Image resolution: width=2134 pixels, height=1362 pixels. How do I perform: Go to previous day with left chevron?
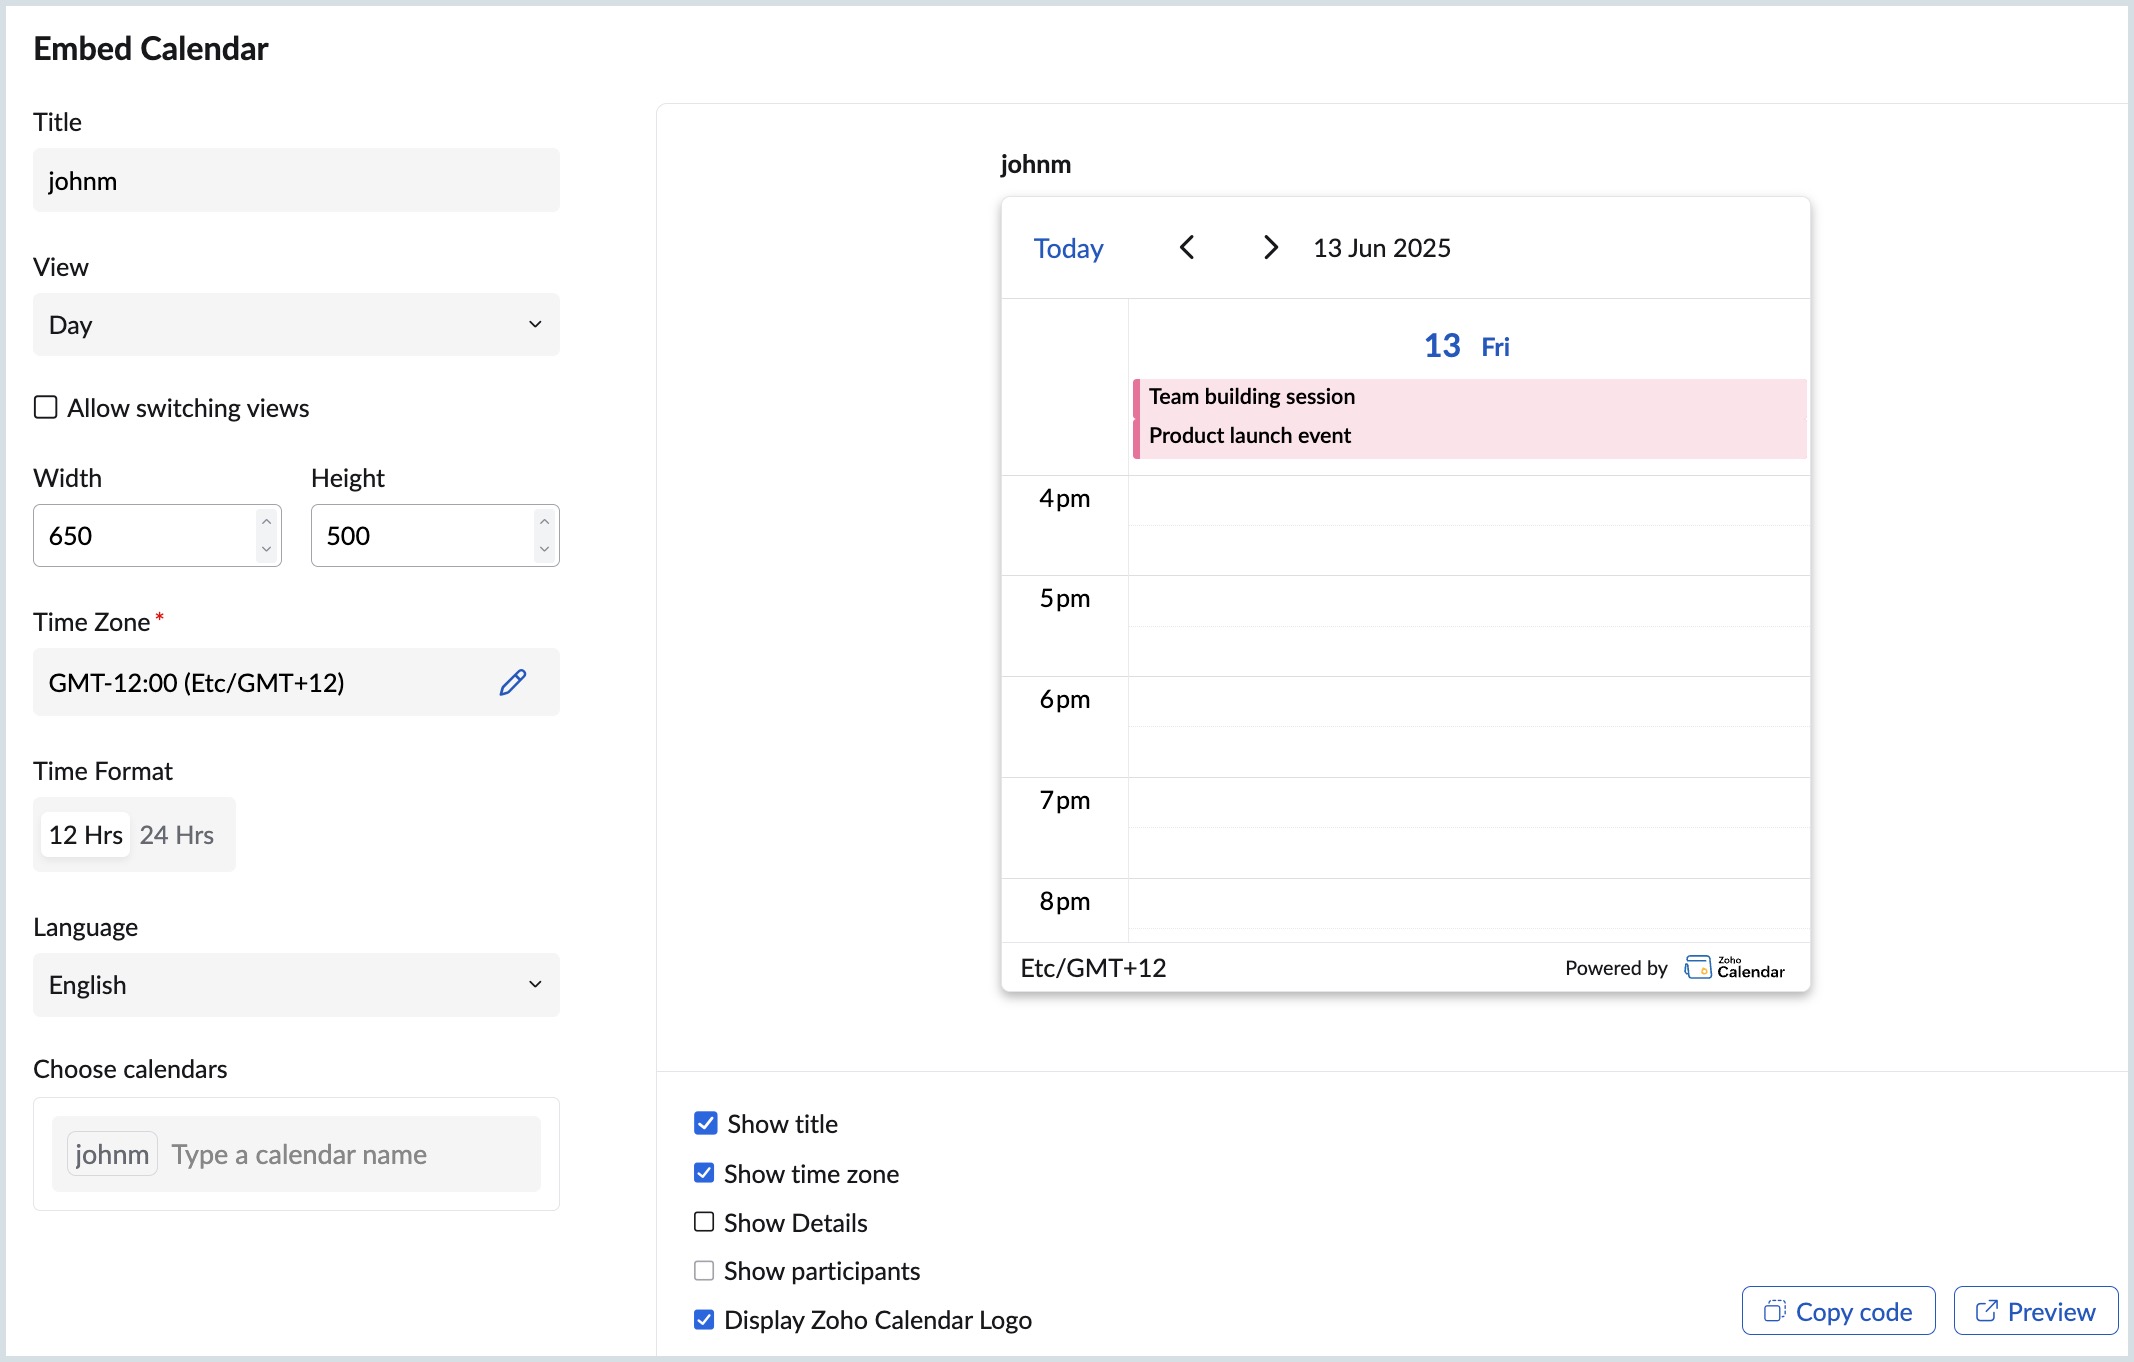coord(1187,247)
